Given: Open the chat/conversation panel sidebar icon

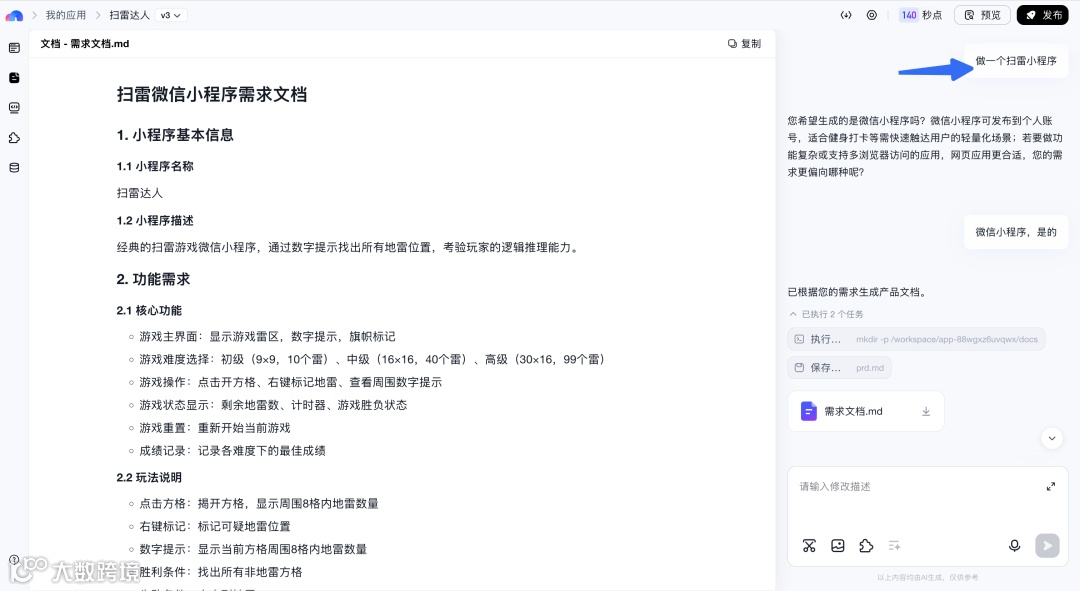Looking at the screenshot, I should click(x=14, y=48).
